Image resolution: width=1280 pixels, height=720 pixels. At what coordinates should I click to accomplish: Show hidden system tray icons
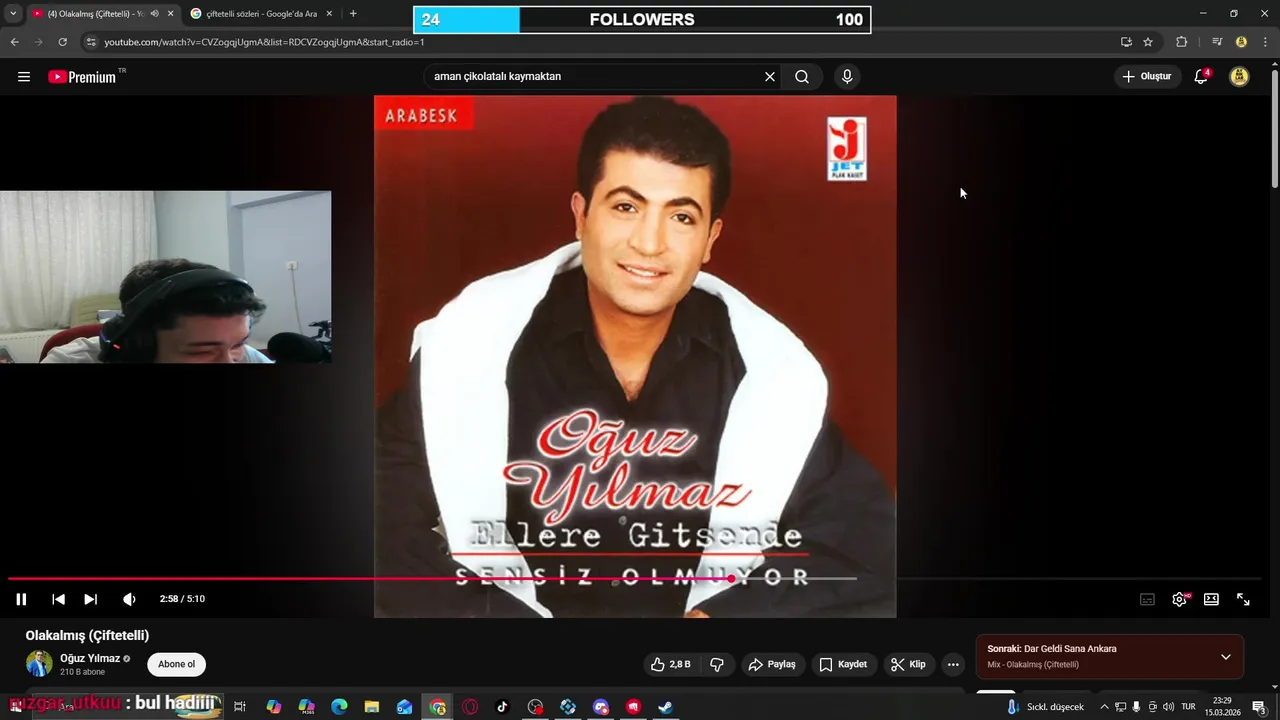point(1104,707)
